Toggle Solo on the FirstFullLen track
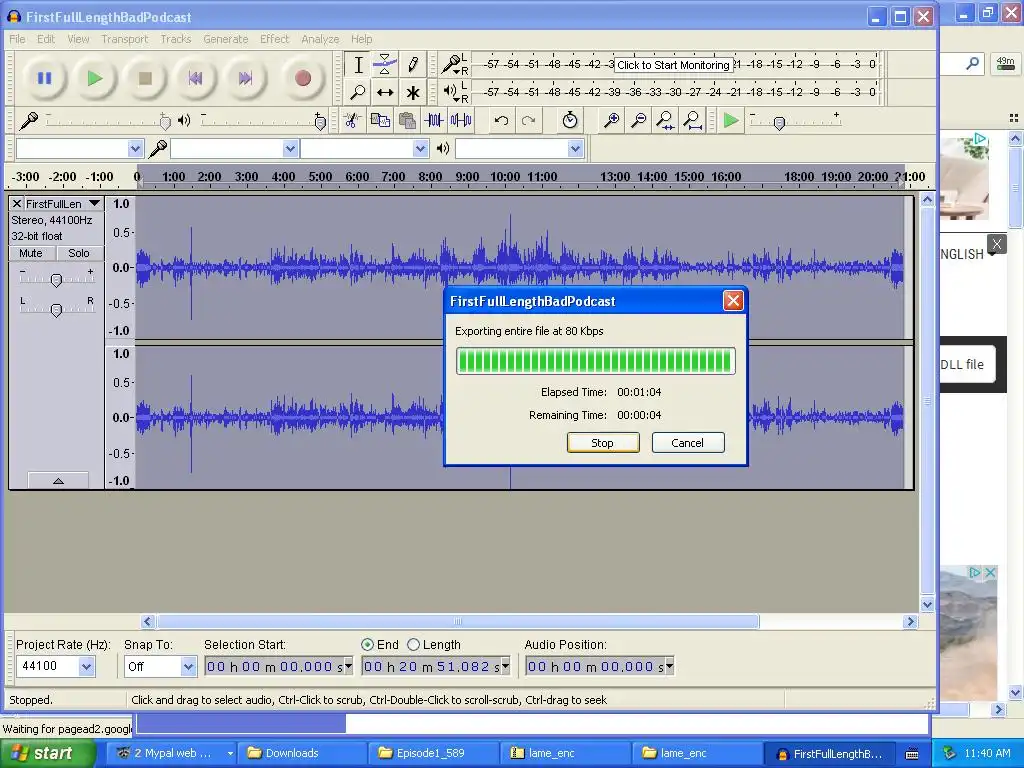This screenshot has width=1024, height=768. point(78,253)
